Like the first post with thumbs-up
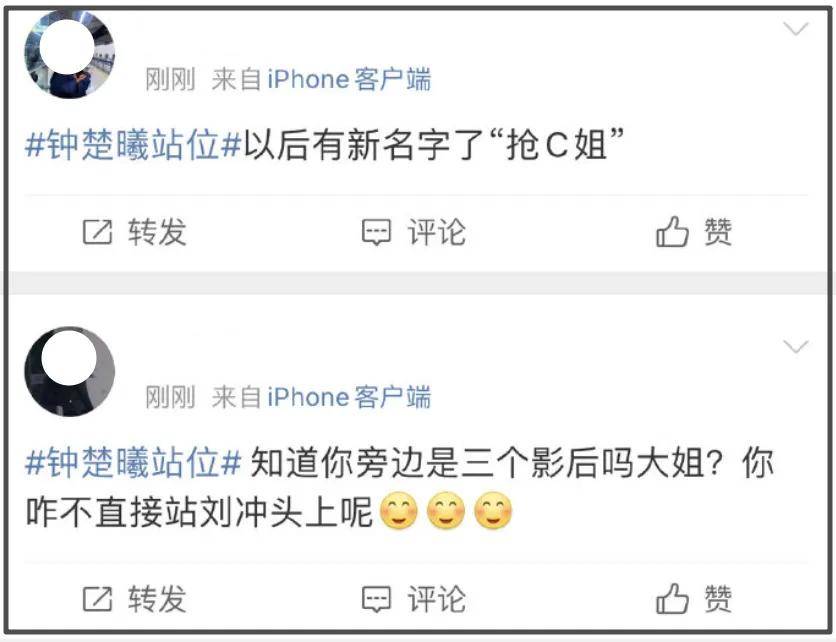836x642 pixels. [x=672, y=231]
